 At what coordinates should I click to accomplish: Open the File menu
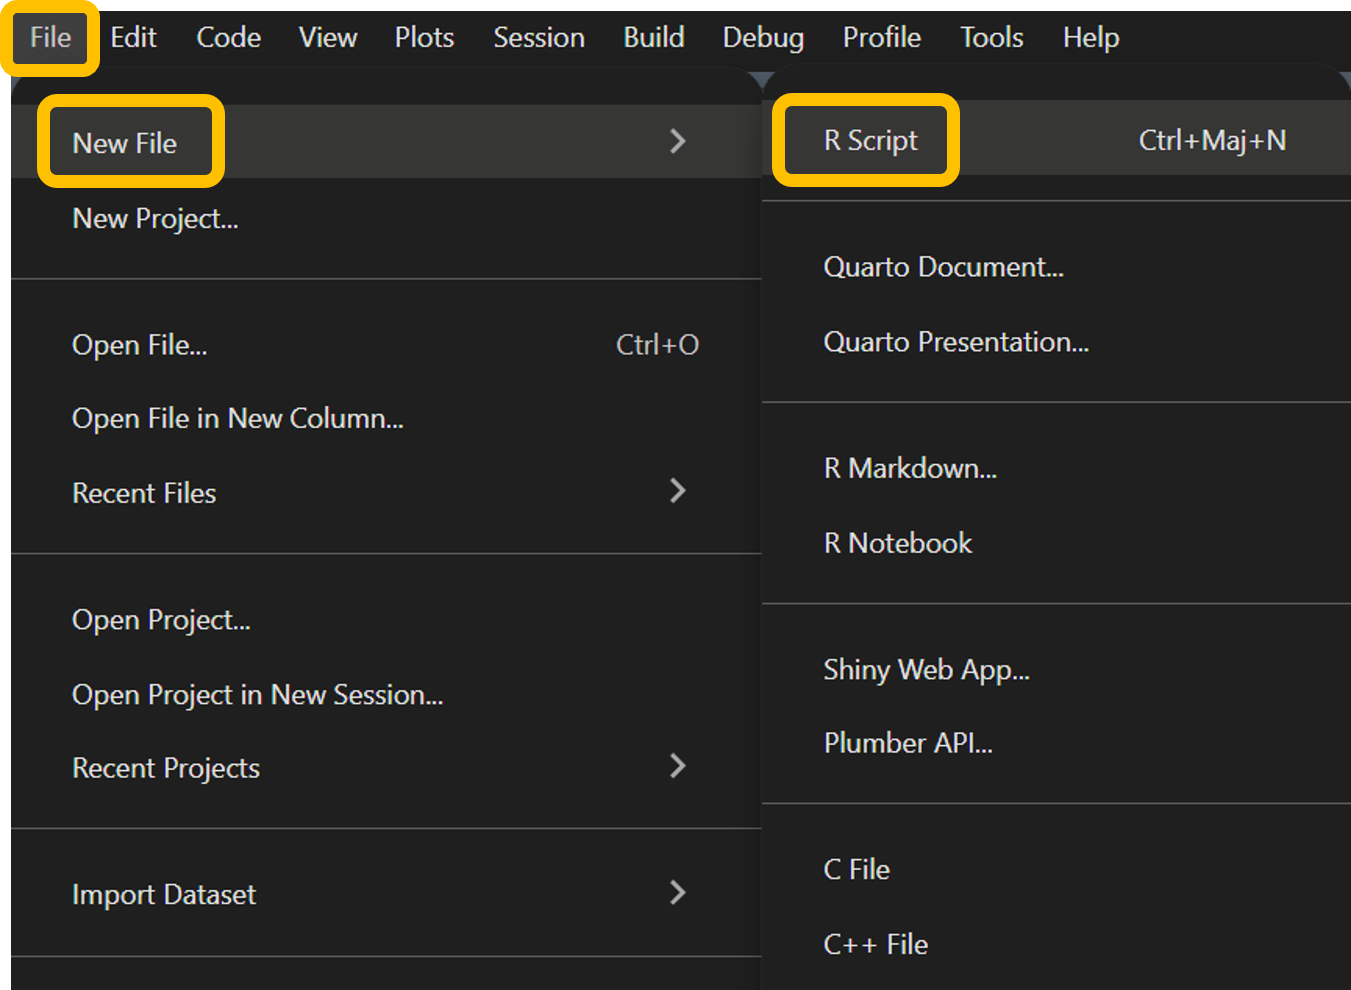(50, 38)
